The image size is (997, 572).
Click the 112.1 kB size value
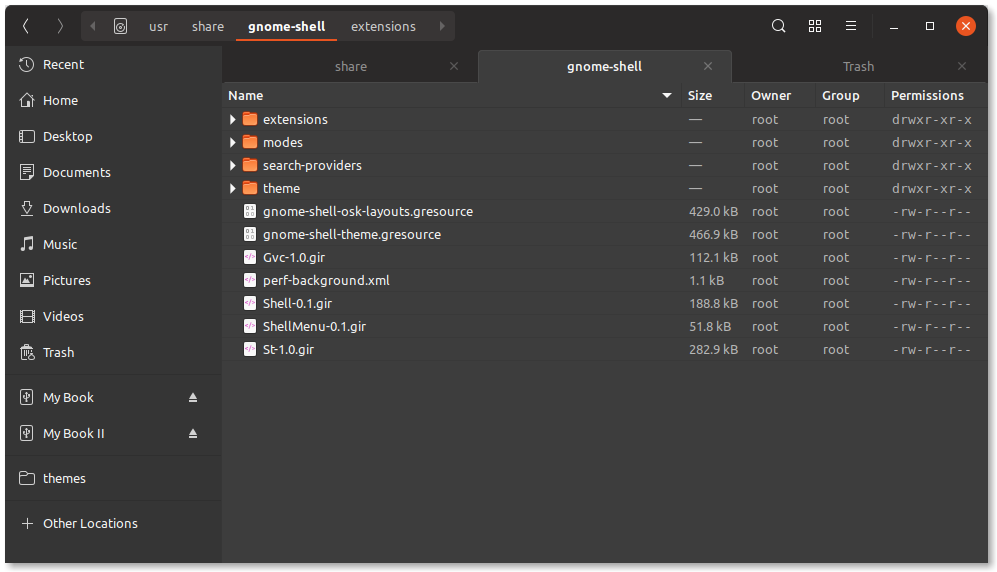point(713,257)
